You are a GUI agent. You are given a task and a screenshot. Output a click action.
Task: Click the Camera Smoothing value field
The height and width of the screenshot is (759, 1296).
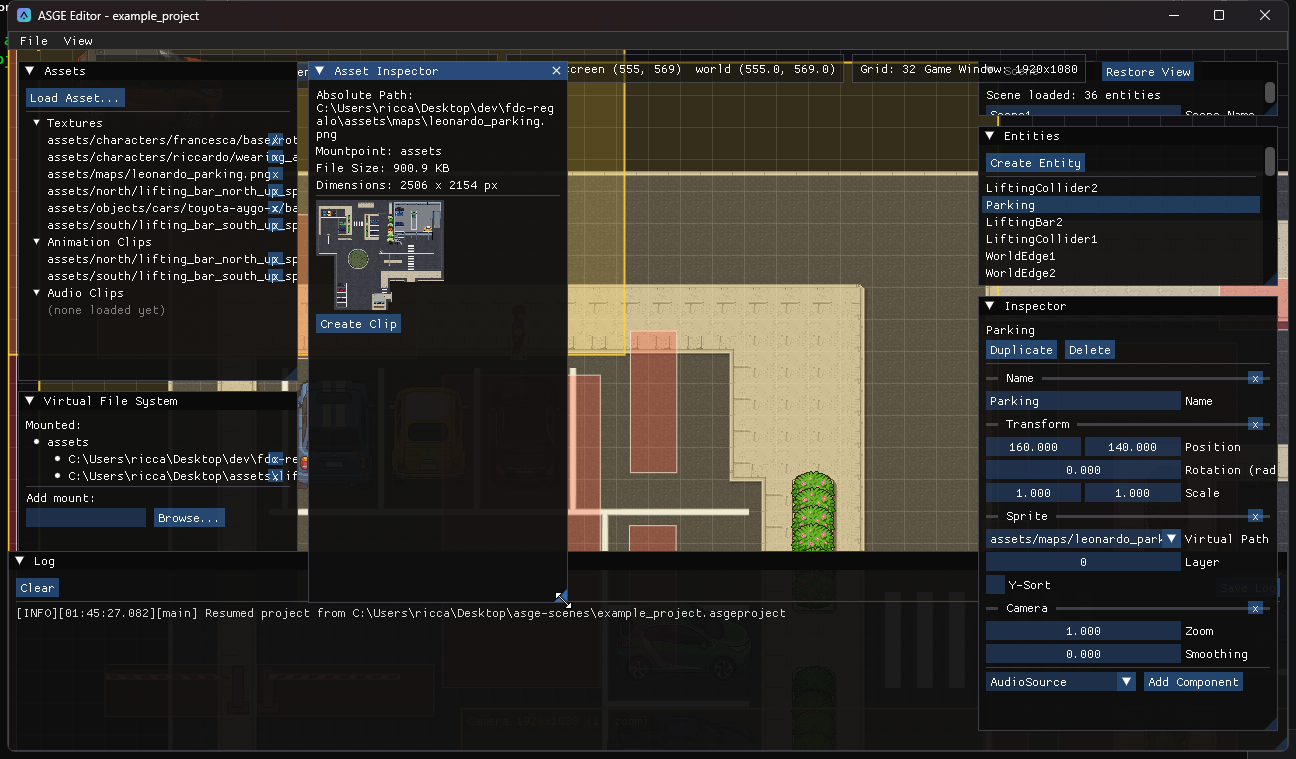[1083, 654]
